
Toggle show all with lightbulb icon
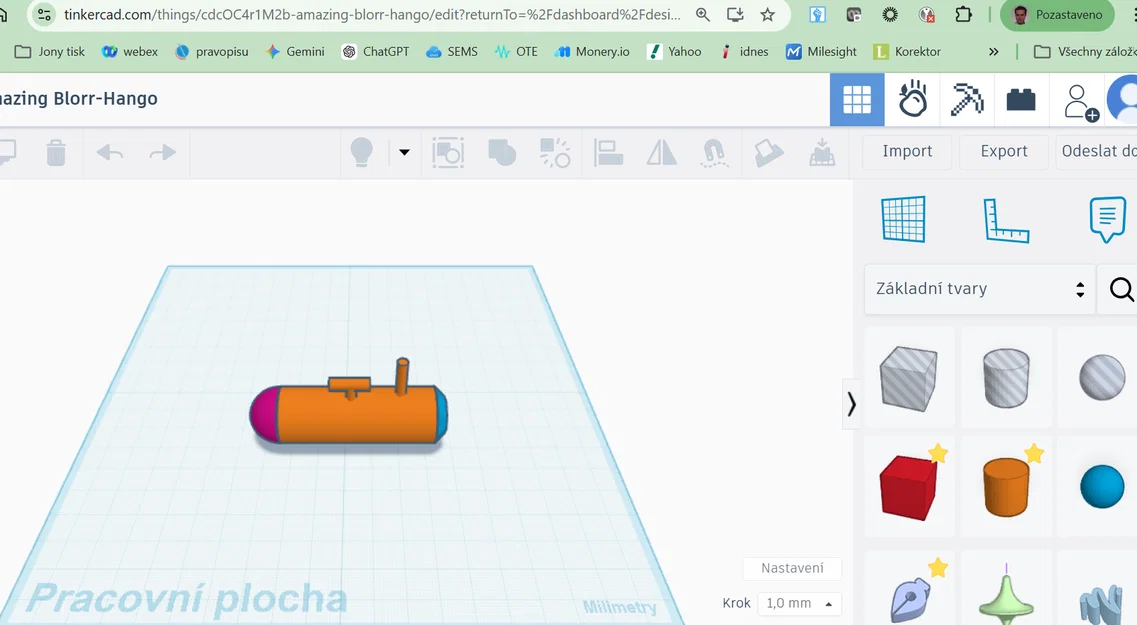(361, 152)
